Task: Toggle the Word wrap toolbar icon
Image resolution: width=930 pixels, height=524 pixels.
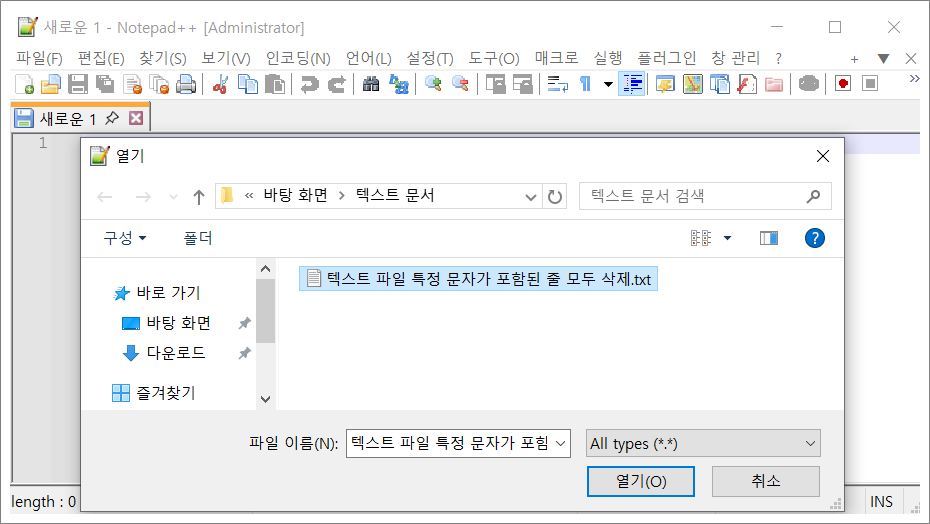Action: click(558, 84)
